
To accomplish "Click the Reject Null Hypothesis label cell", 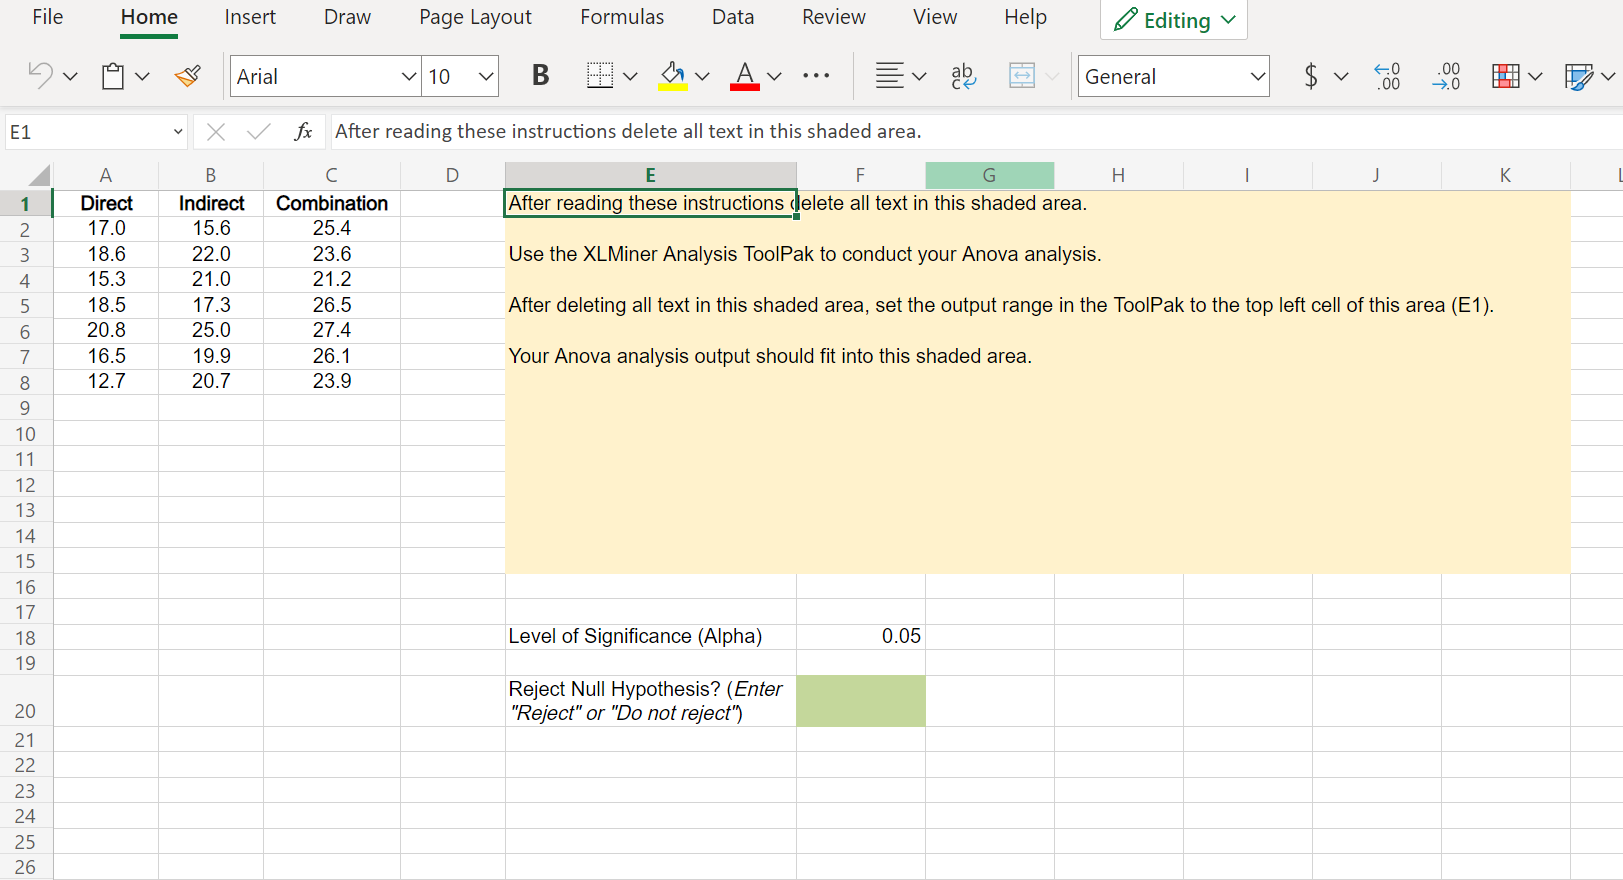I will click(651, 700).
